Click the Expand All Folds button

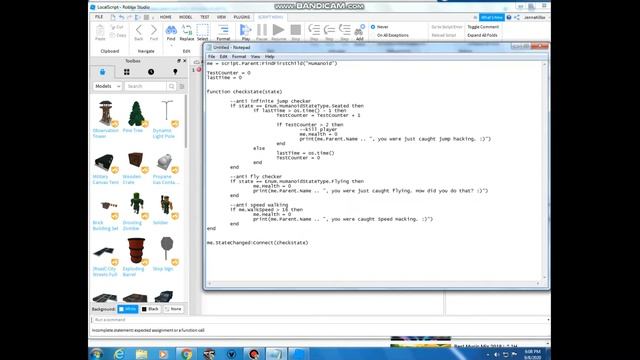tap(482, 36)
